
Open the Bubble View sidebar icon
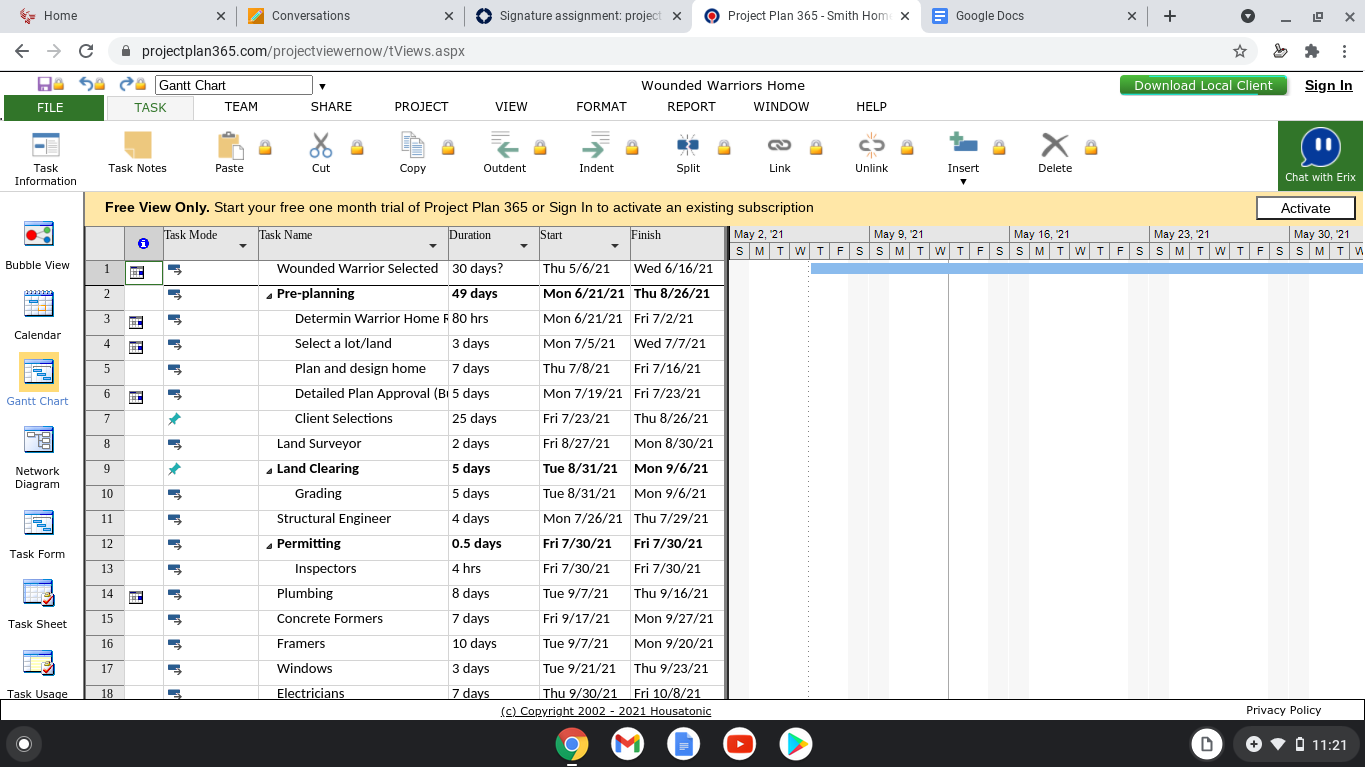pos(38,235)
